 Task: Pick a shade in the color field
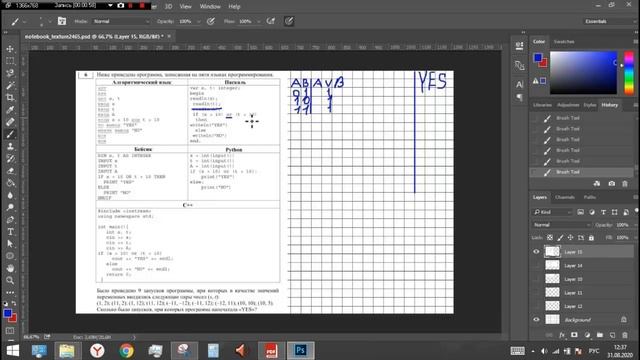[x=583, y=73]
